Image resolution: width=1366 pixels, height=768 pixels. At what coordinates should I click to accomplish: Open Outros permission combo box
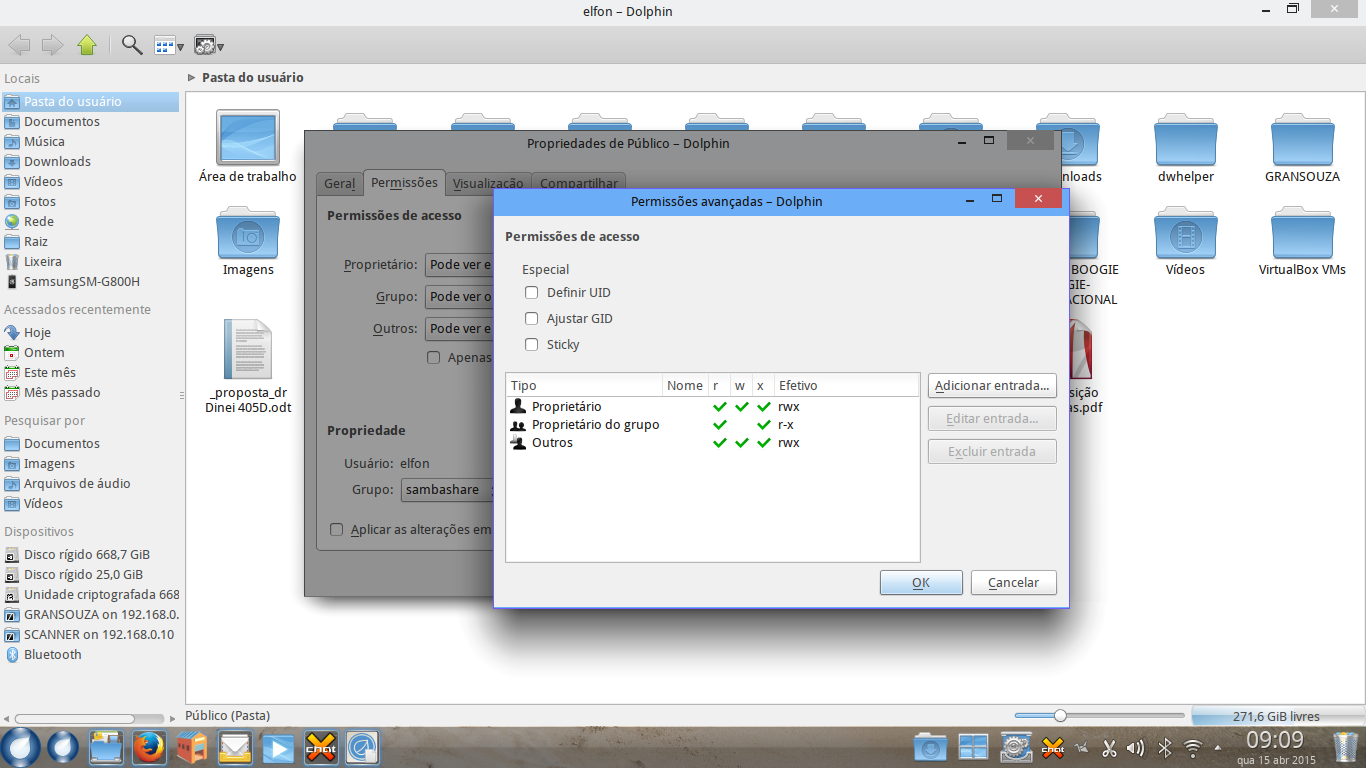[459, 328]
